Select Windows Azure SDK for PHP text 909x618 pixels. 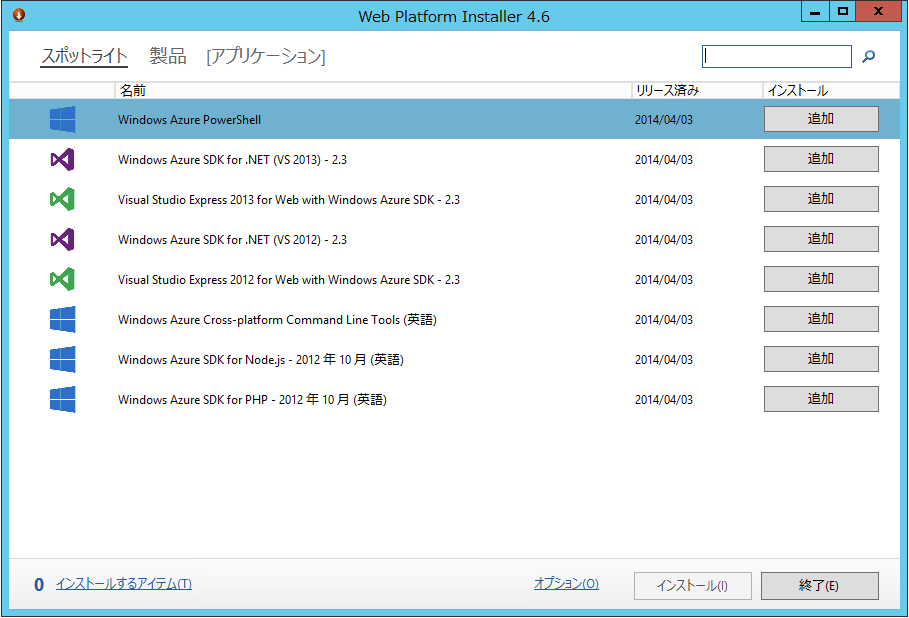pyautogui.click(x=252, y=399)
